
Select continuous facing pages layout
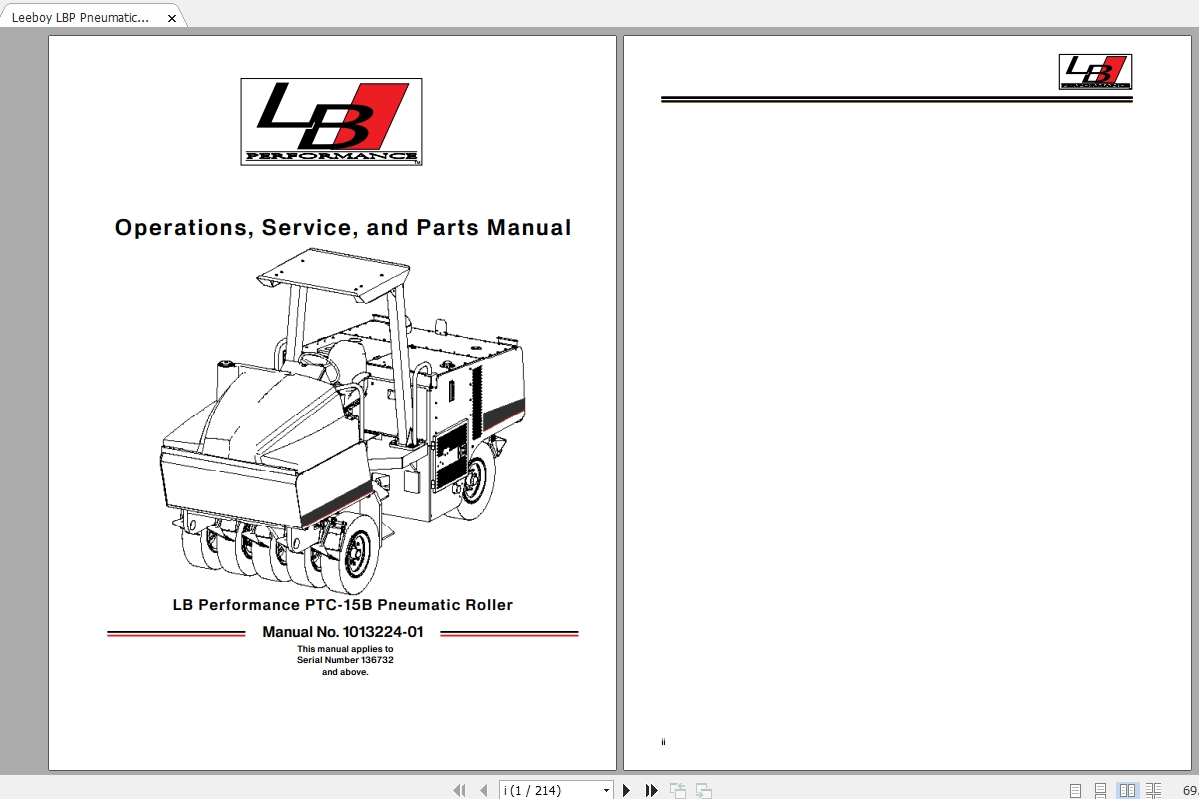click(1153, 791)
